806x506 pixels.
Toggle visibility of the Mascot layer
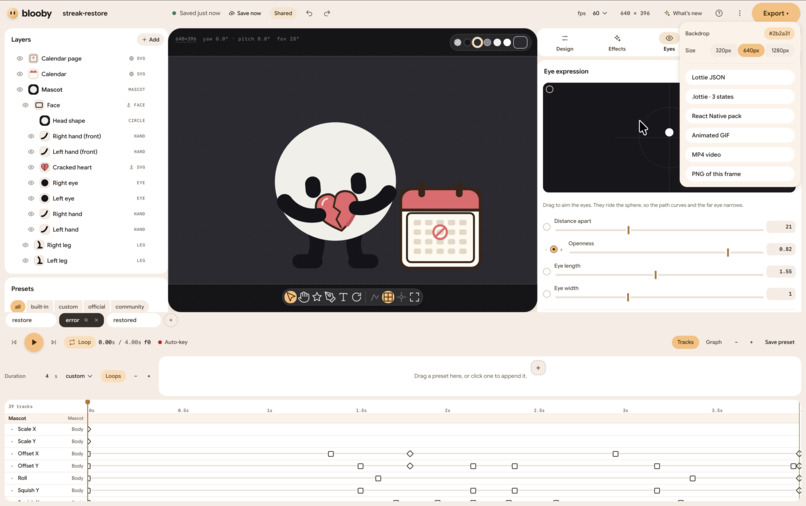(20, 89)
